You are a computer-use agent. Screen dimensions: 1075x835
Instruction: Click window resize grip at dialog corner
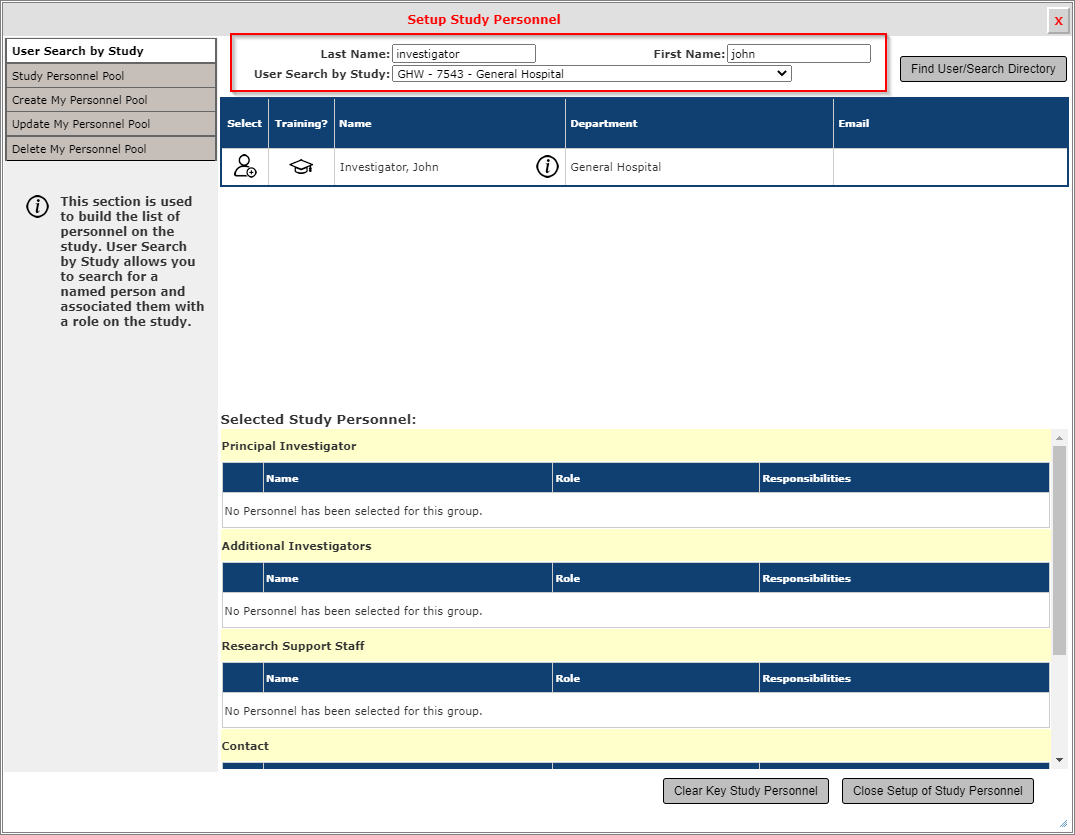pyautogui.click(x=1063, y=823)
